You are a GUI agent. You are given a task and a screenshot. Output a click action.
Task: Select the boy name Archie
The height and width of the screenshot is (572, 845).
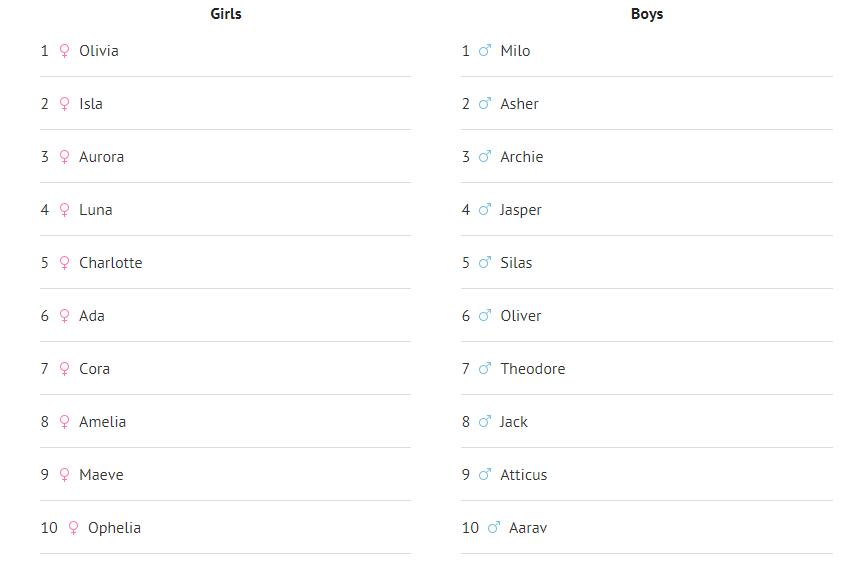click(522, 157)
